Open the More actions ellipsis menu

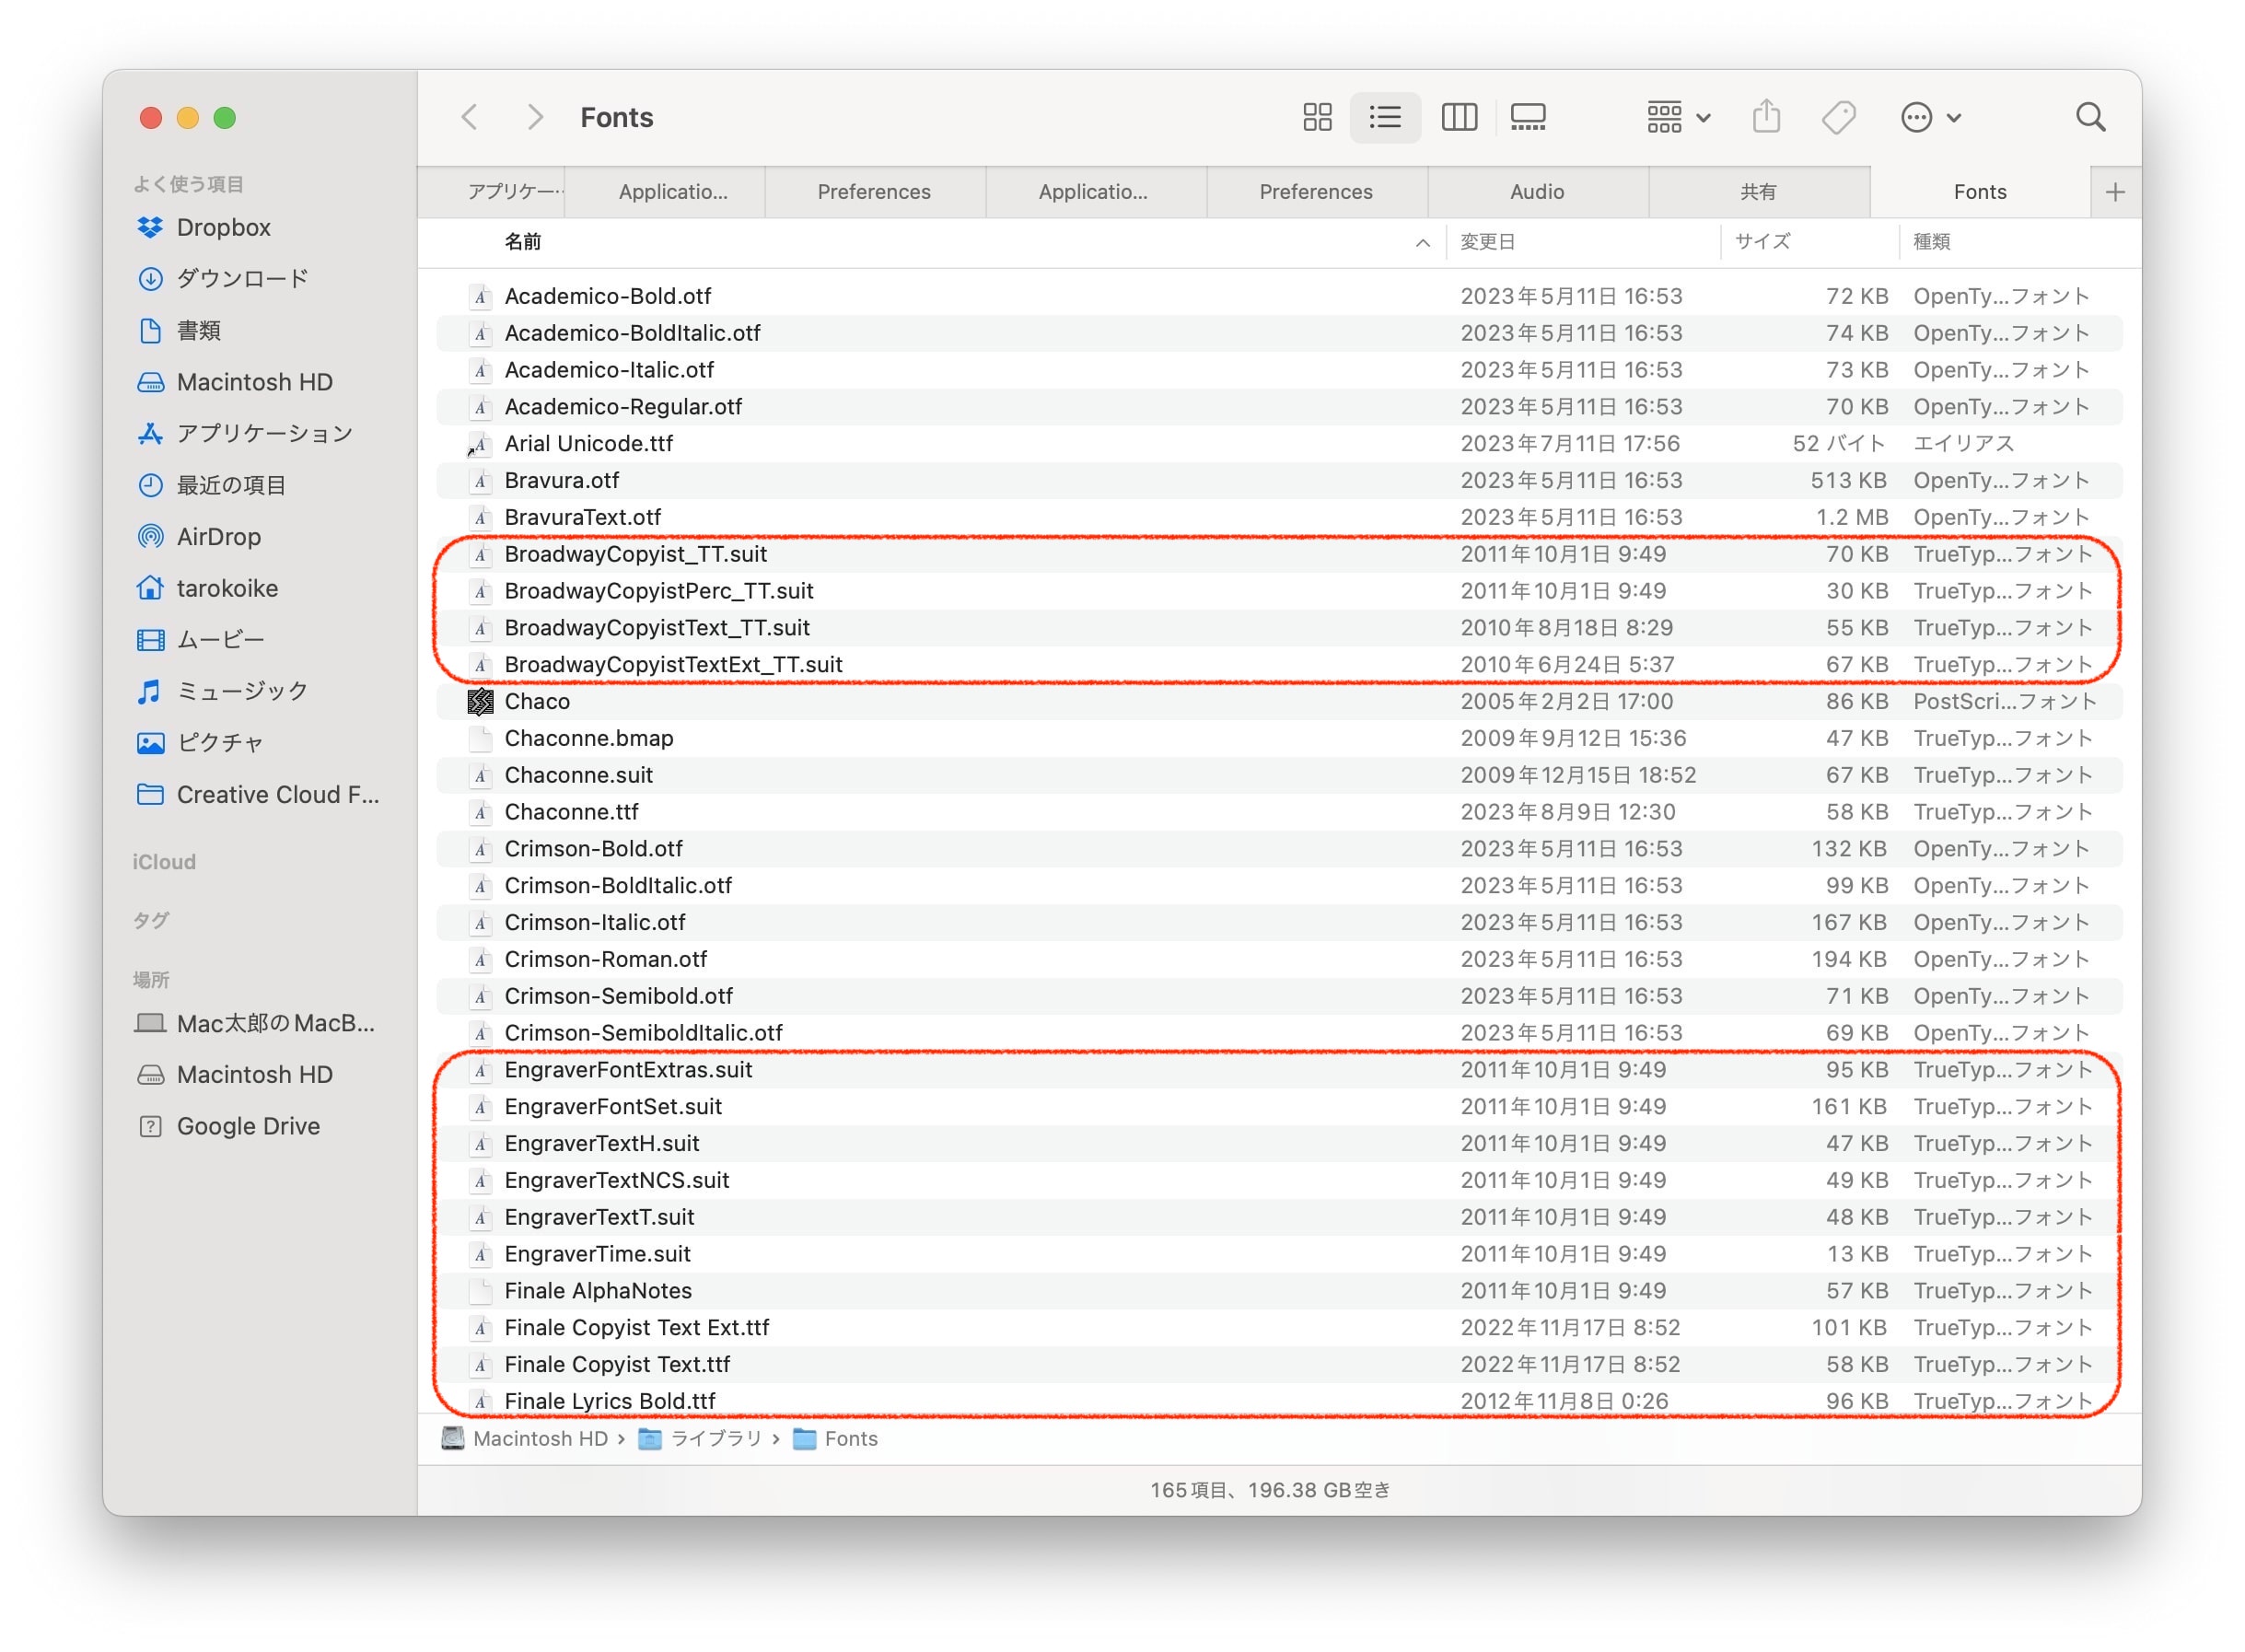[x=1930, y=117]
